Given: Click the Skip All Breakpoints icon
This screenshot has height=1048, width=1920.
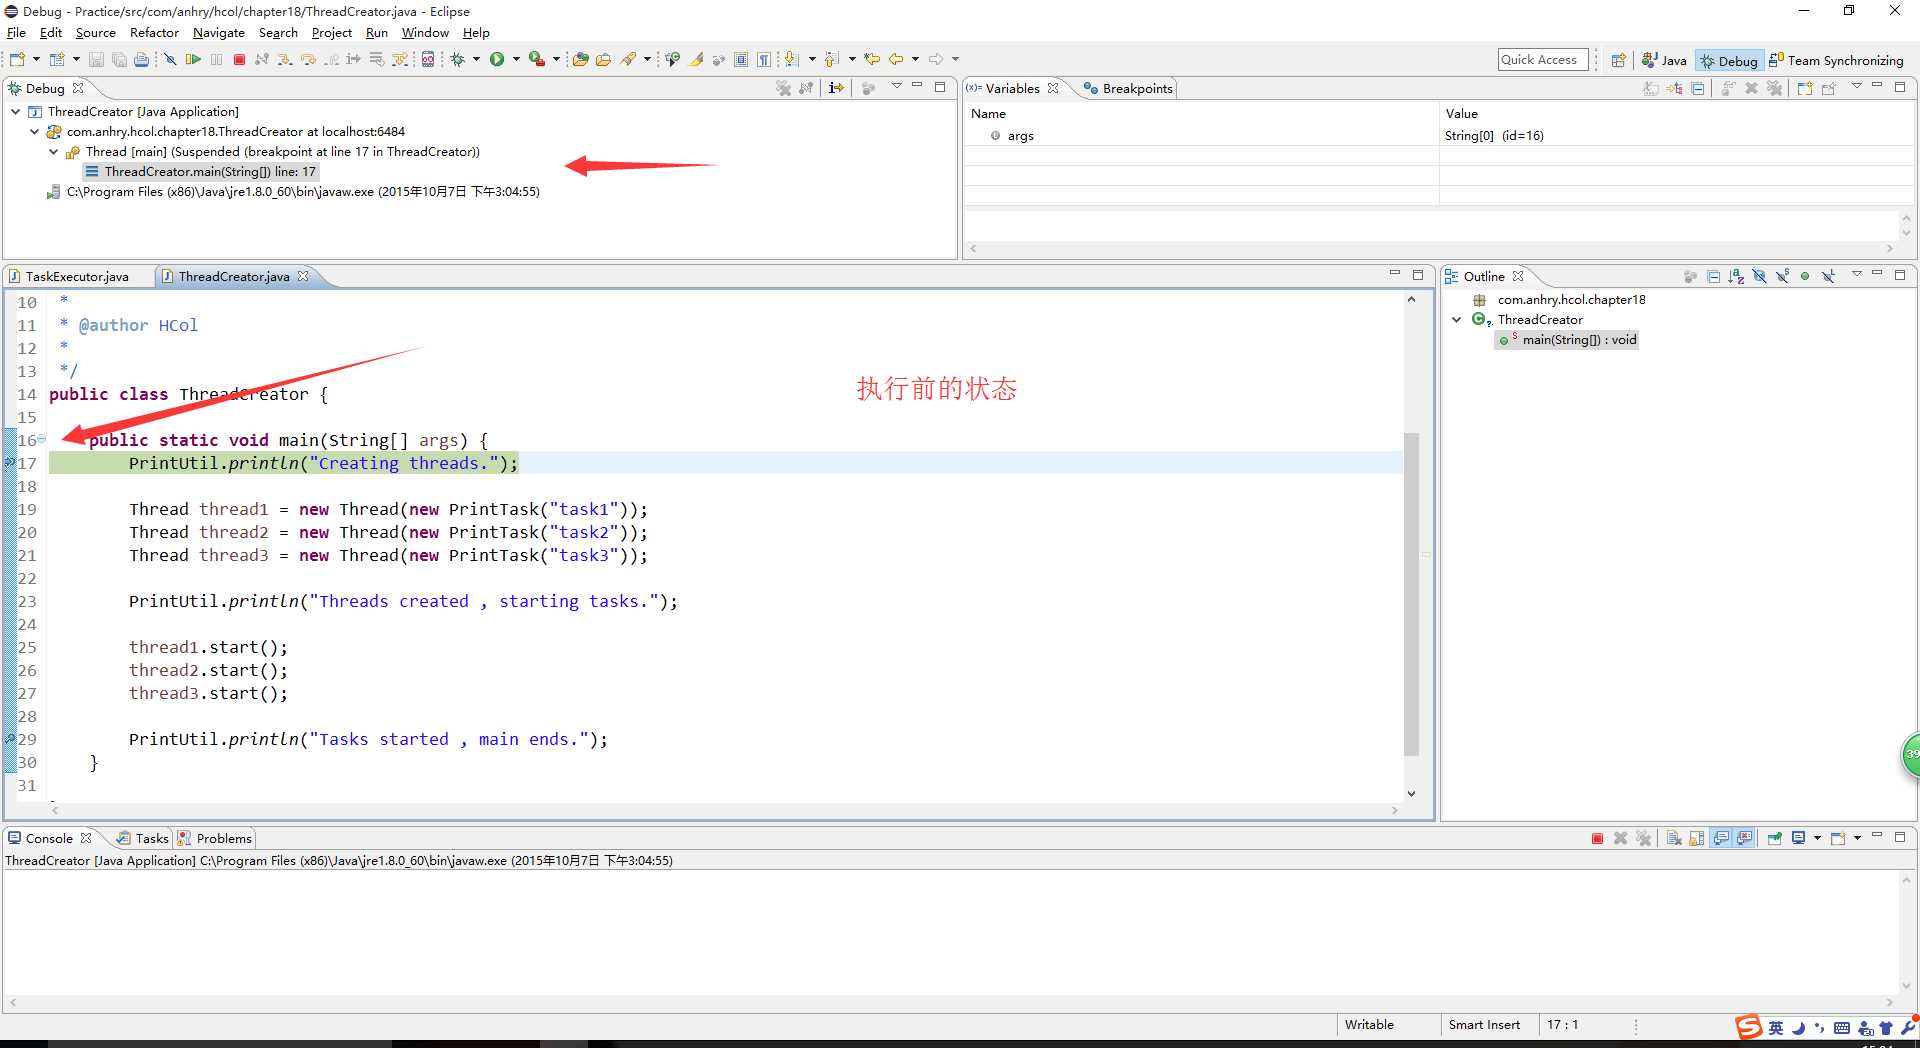Looking at the screenshot, I should [x=170, y=59].
